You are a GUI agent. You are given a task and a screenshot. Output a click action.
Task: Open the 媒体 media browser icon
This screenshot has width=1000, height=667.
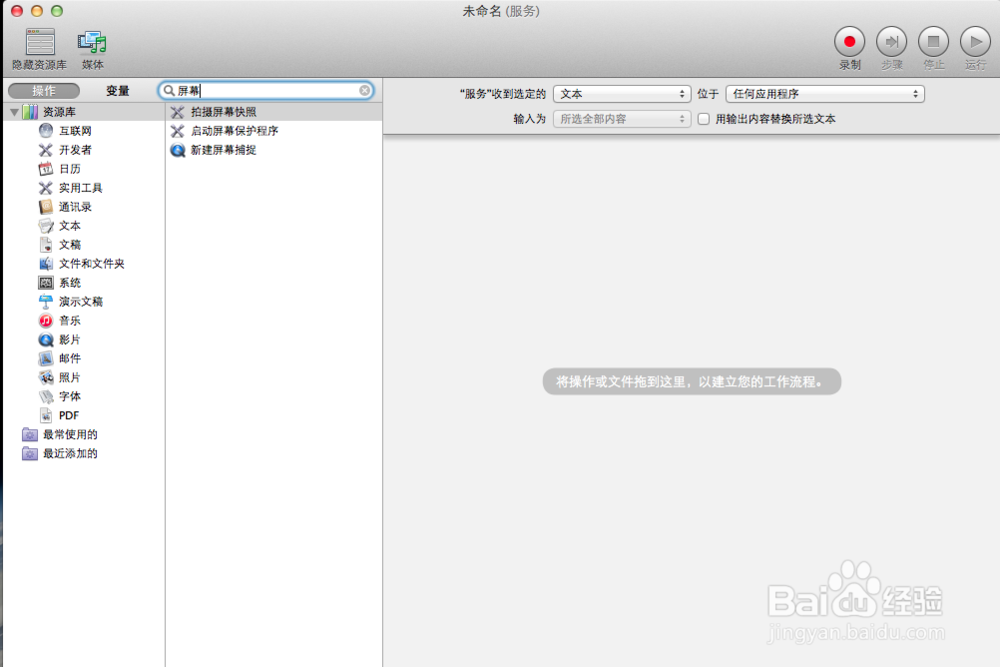pos(92,42)
